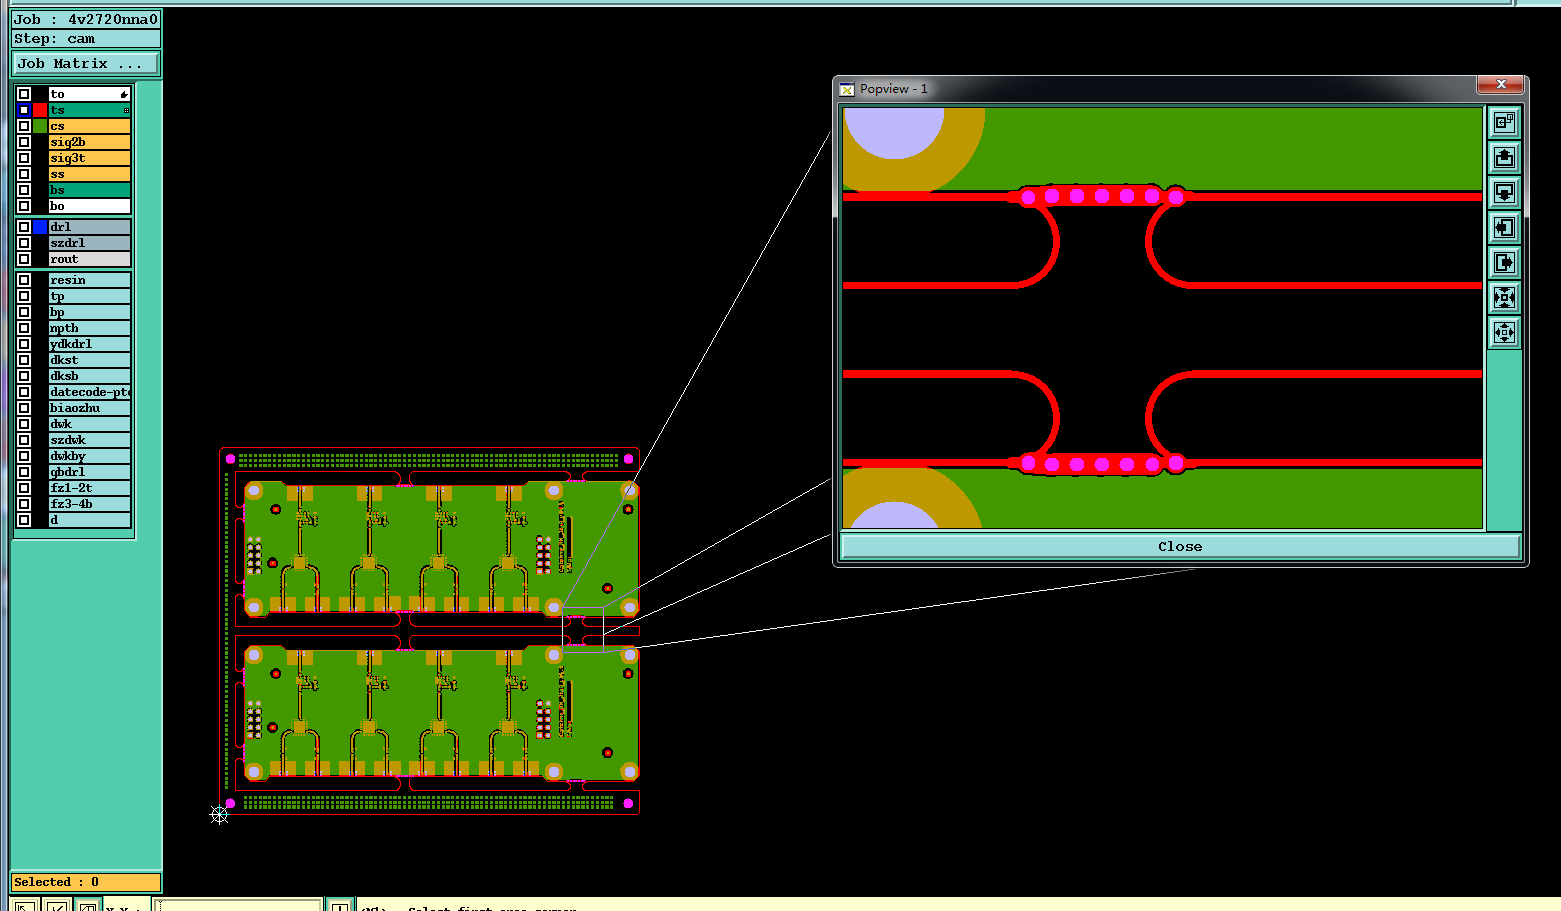Select the layer name 'bo'
Viewport: 1561px width, 911px height.
[x=90, y=206]
